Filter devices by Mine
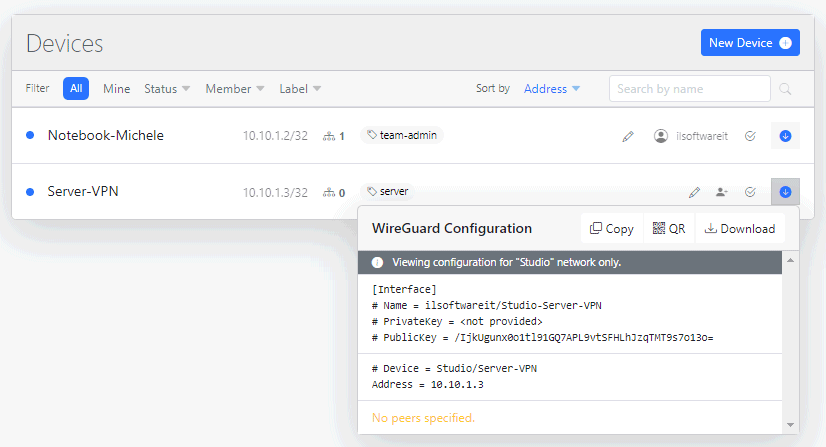 pos(116,89)
